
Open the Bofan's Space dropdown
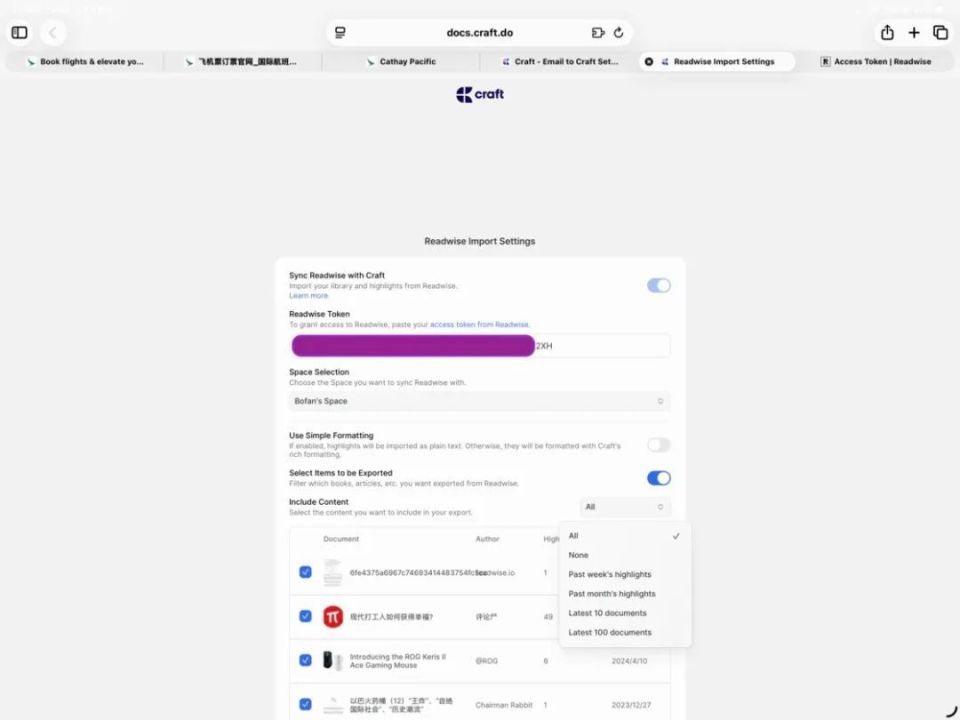(480, 401)
